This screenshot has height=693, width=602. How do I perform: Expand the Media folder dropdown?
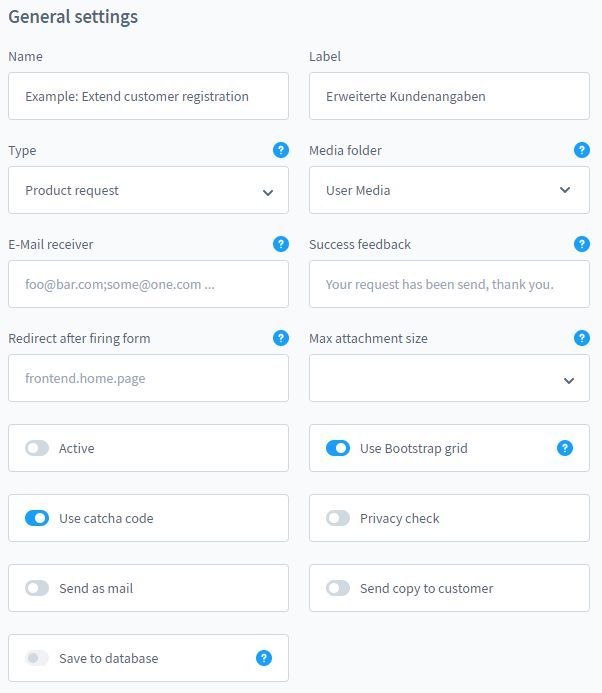click(449, 190)
